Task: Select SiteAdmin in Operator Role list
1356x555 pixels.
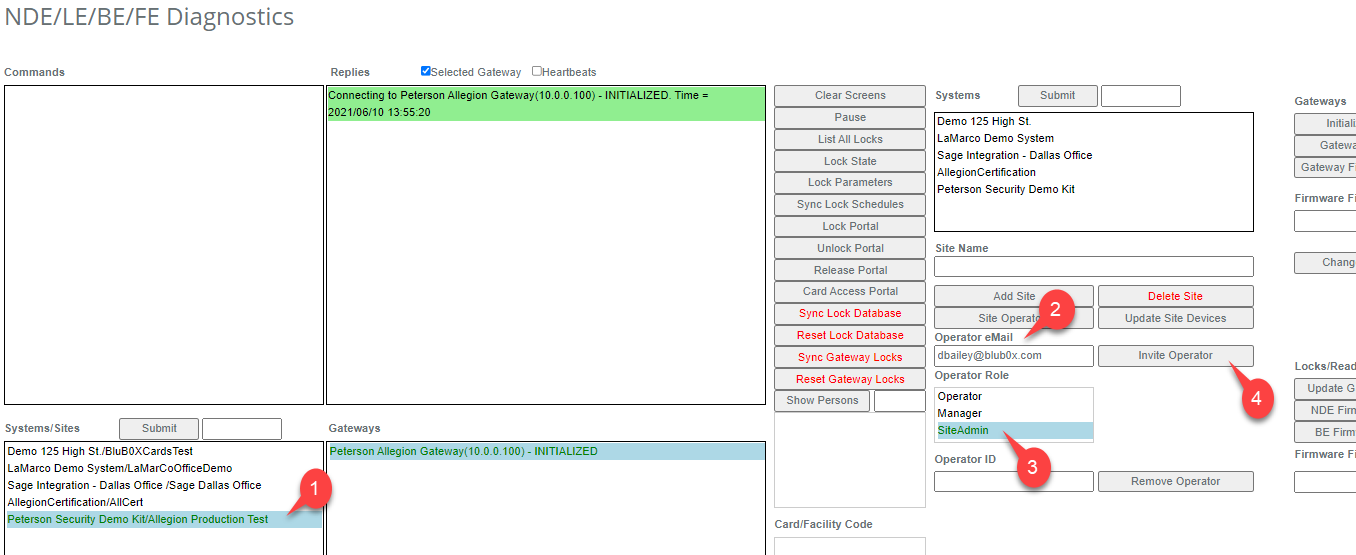Action: tap(963, 430)
